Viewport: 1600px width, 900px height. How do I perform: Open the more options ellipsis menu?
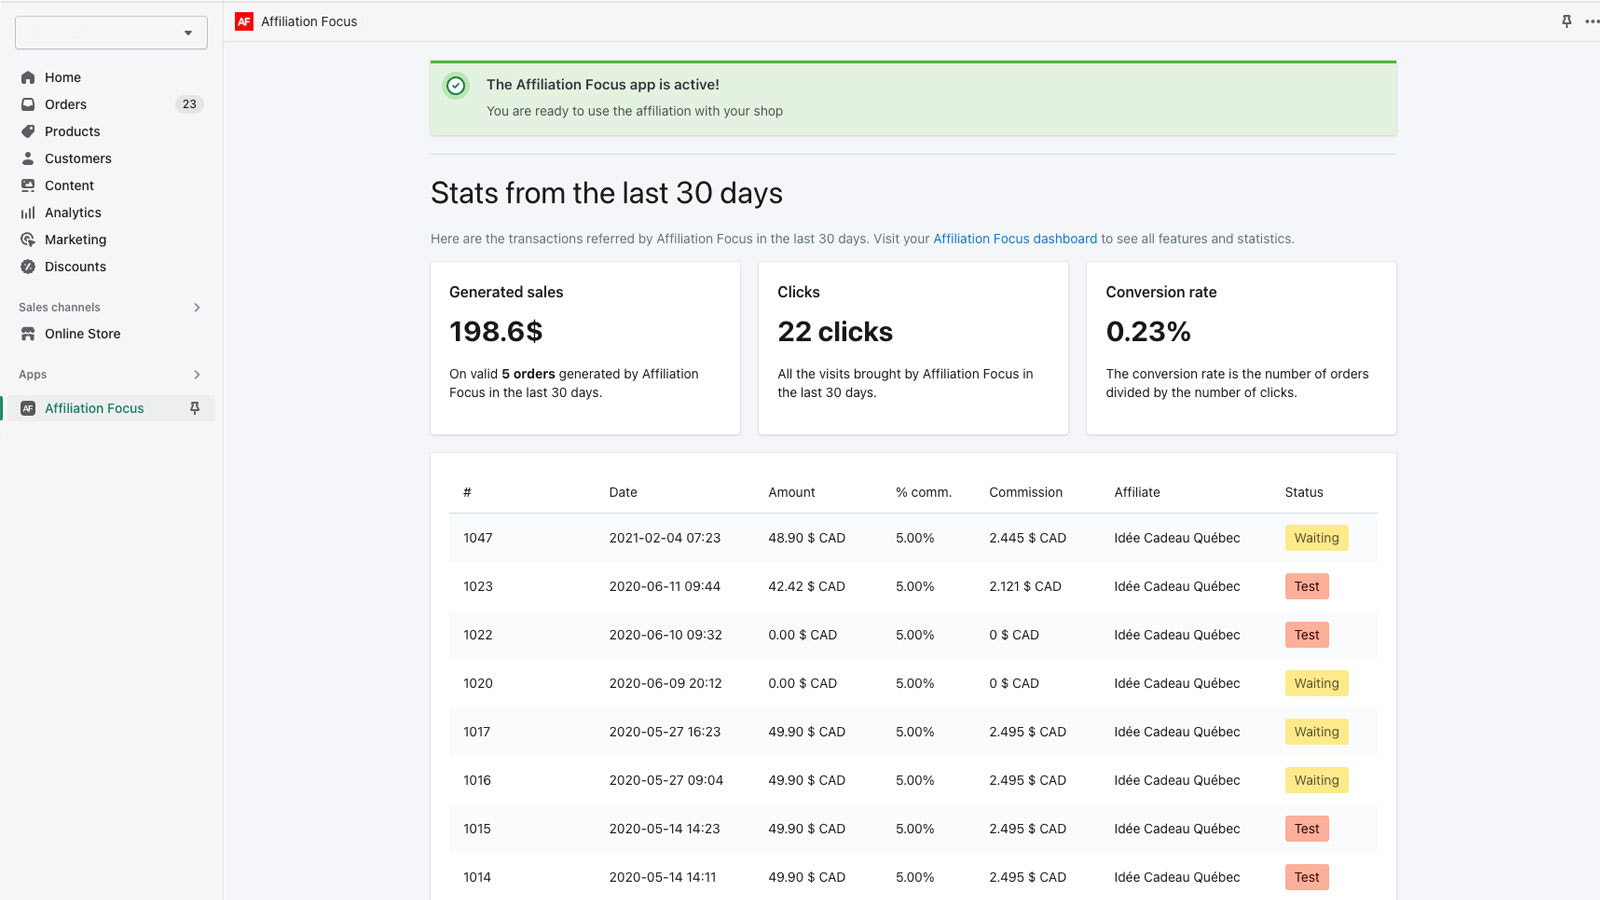click(1591, 21)
